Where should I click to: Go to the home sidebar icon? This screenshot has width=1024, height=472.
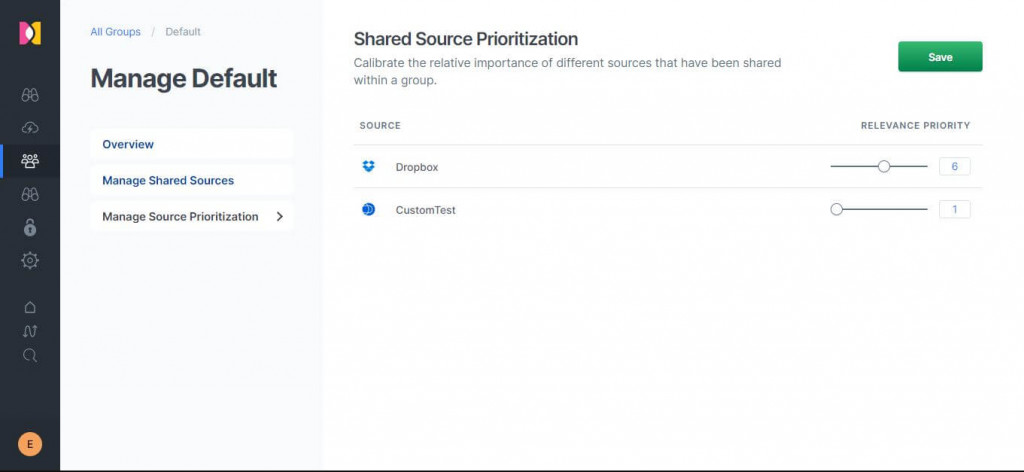click(30, 307)
